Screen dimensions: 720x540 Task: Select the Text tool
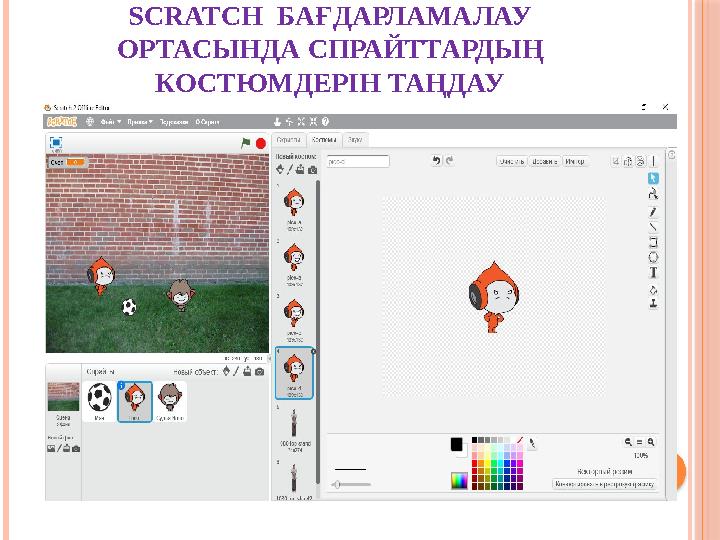(653, 273)
